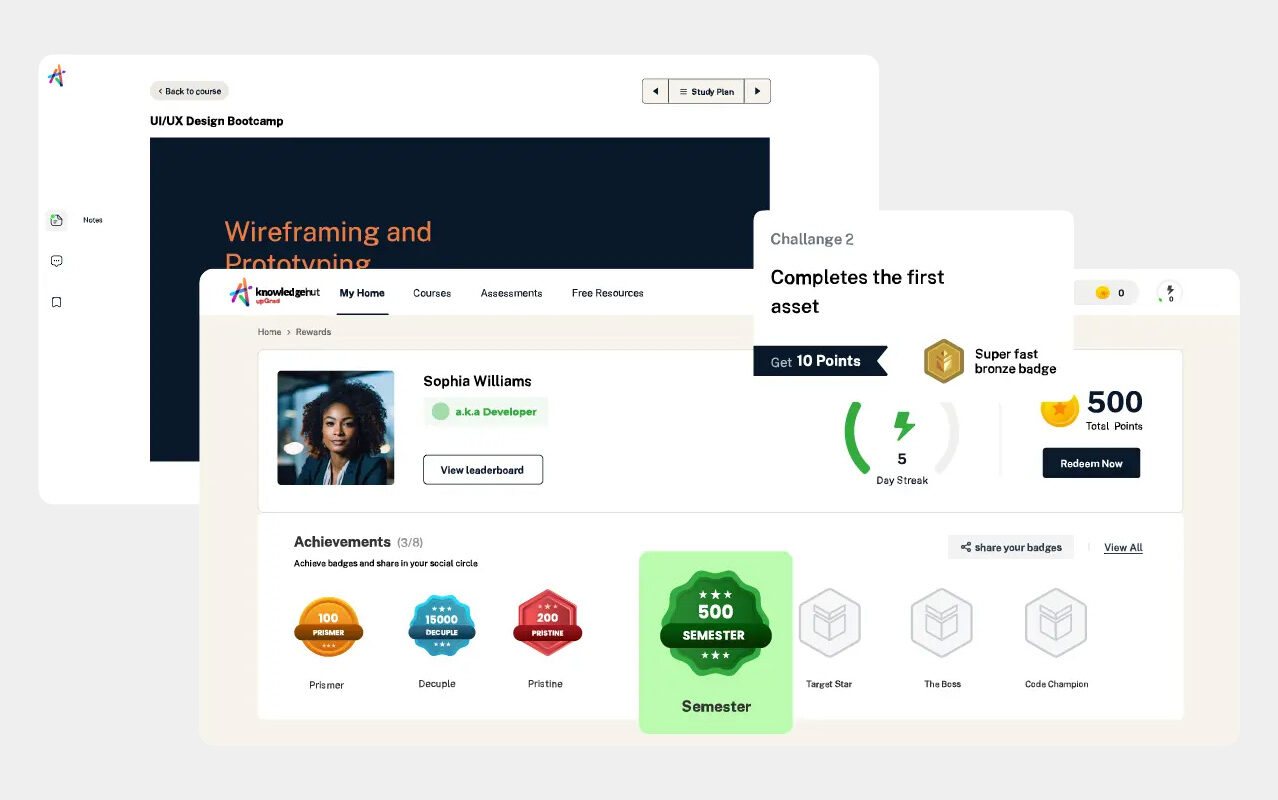The image size is (1278, 800).
Task: Open the Assessments tab
Action: [511, 293]
